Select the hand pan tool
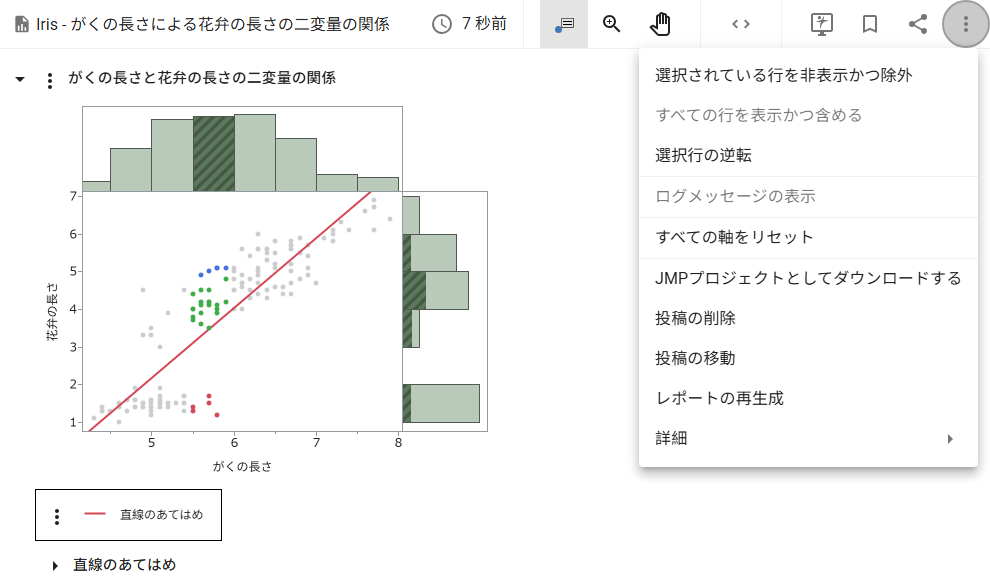 tap(660, 24)
